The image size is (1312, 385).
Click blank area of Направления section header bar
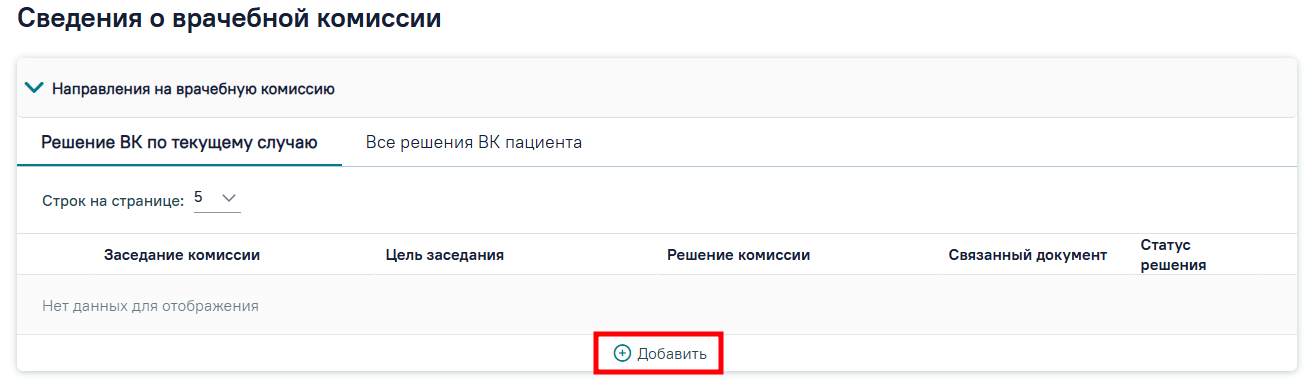(x=815, y=89)
